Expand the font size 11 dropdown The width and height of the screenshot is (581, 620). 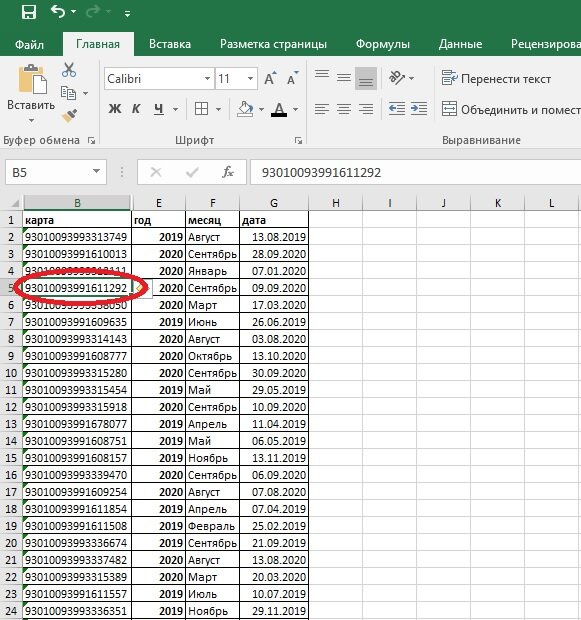tap(250, 79)
